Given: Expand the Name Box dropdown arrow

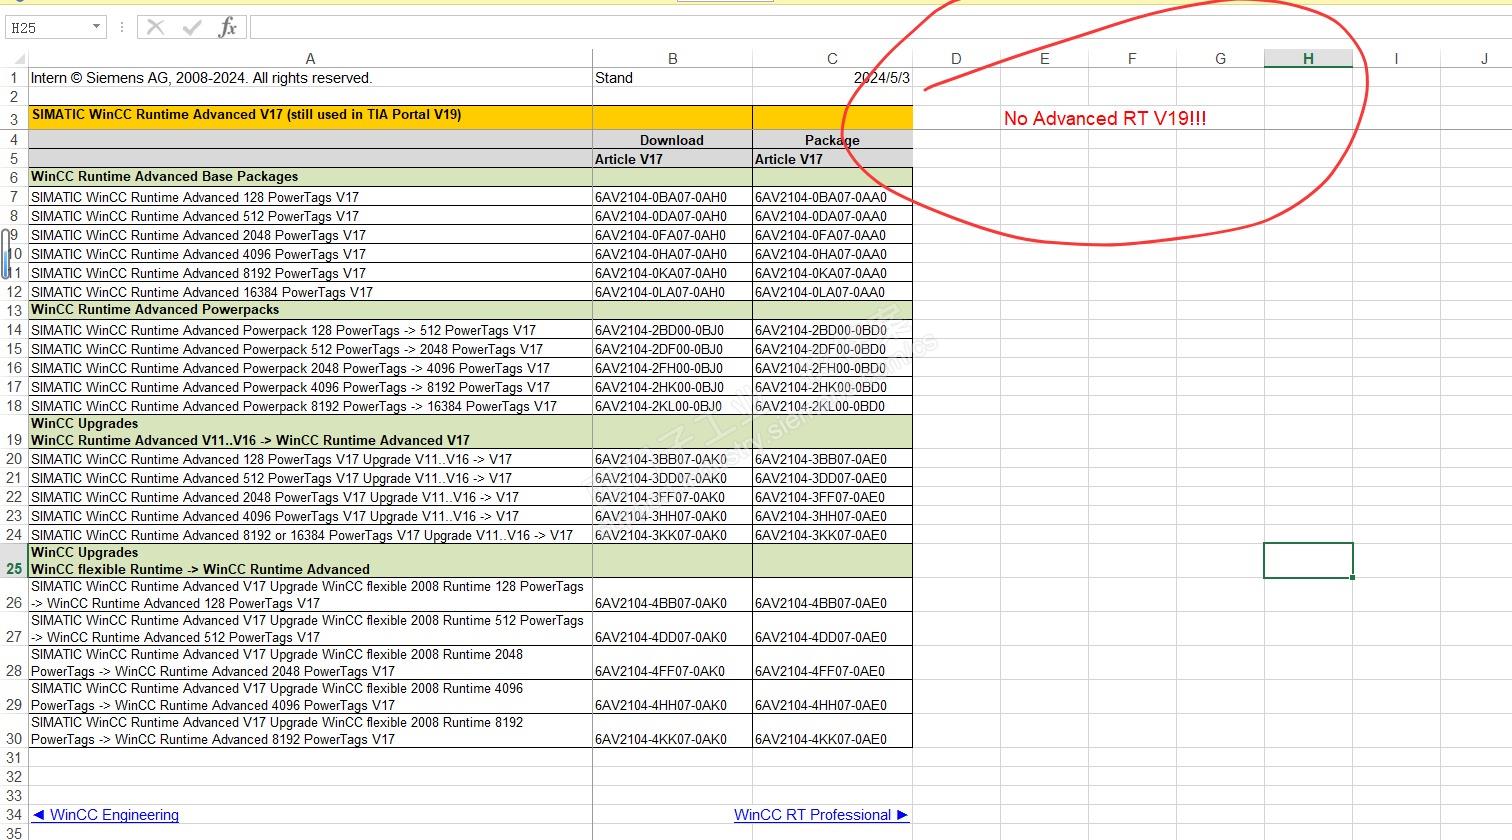Looking at the screenshot, I should [x=96, y=27].
